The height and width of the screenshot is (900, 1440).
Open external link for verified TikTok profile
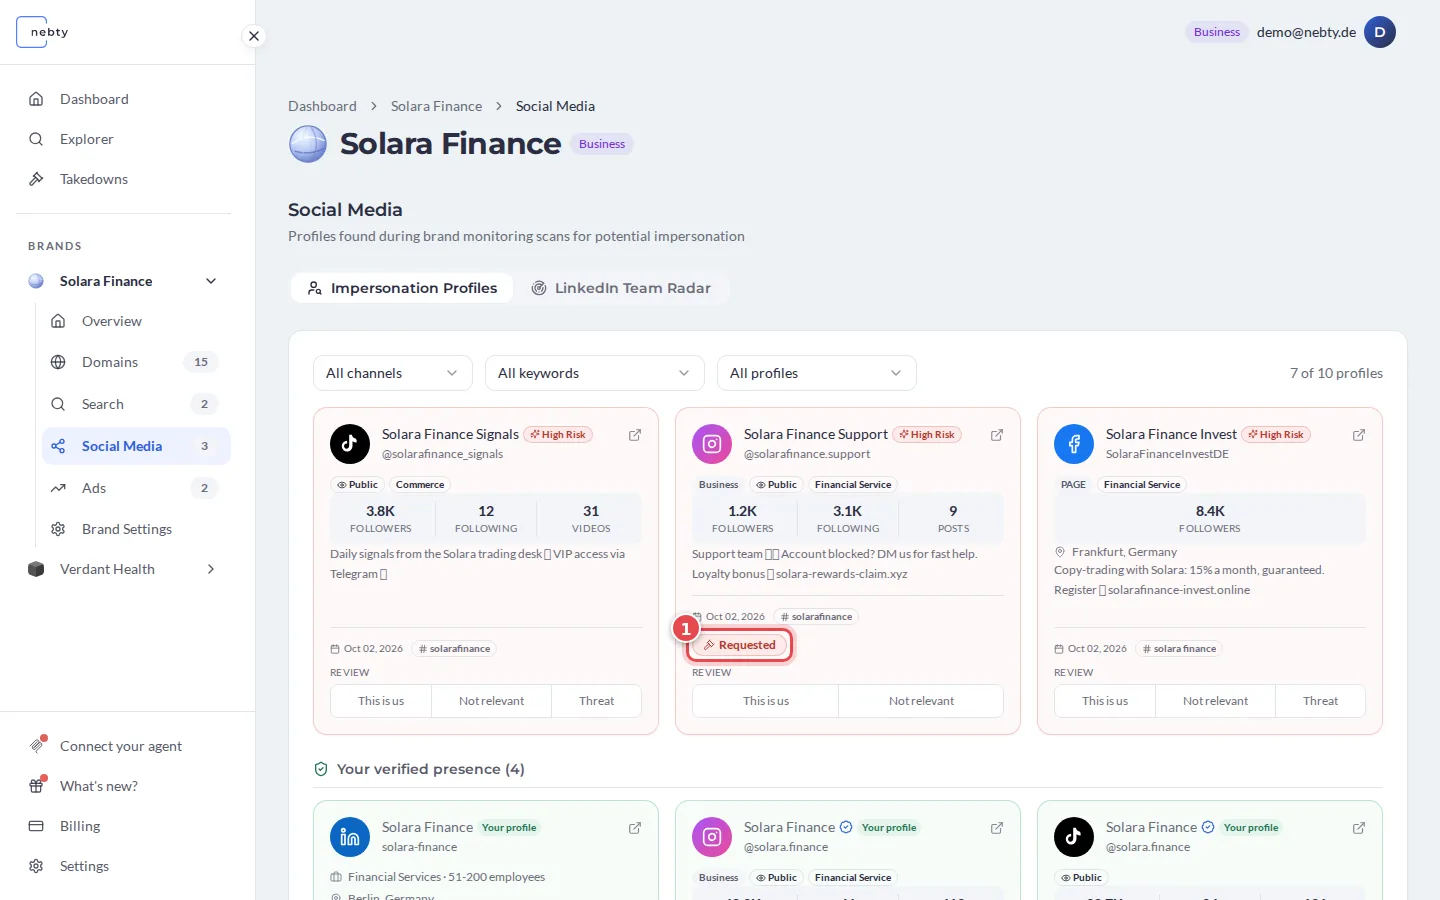coord(1359,828)
